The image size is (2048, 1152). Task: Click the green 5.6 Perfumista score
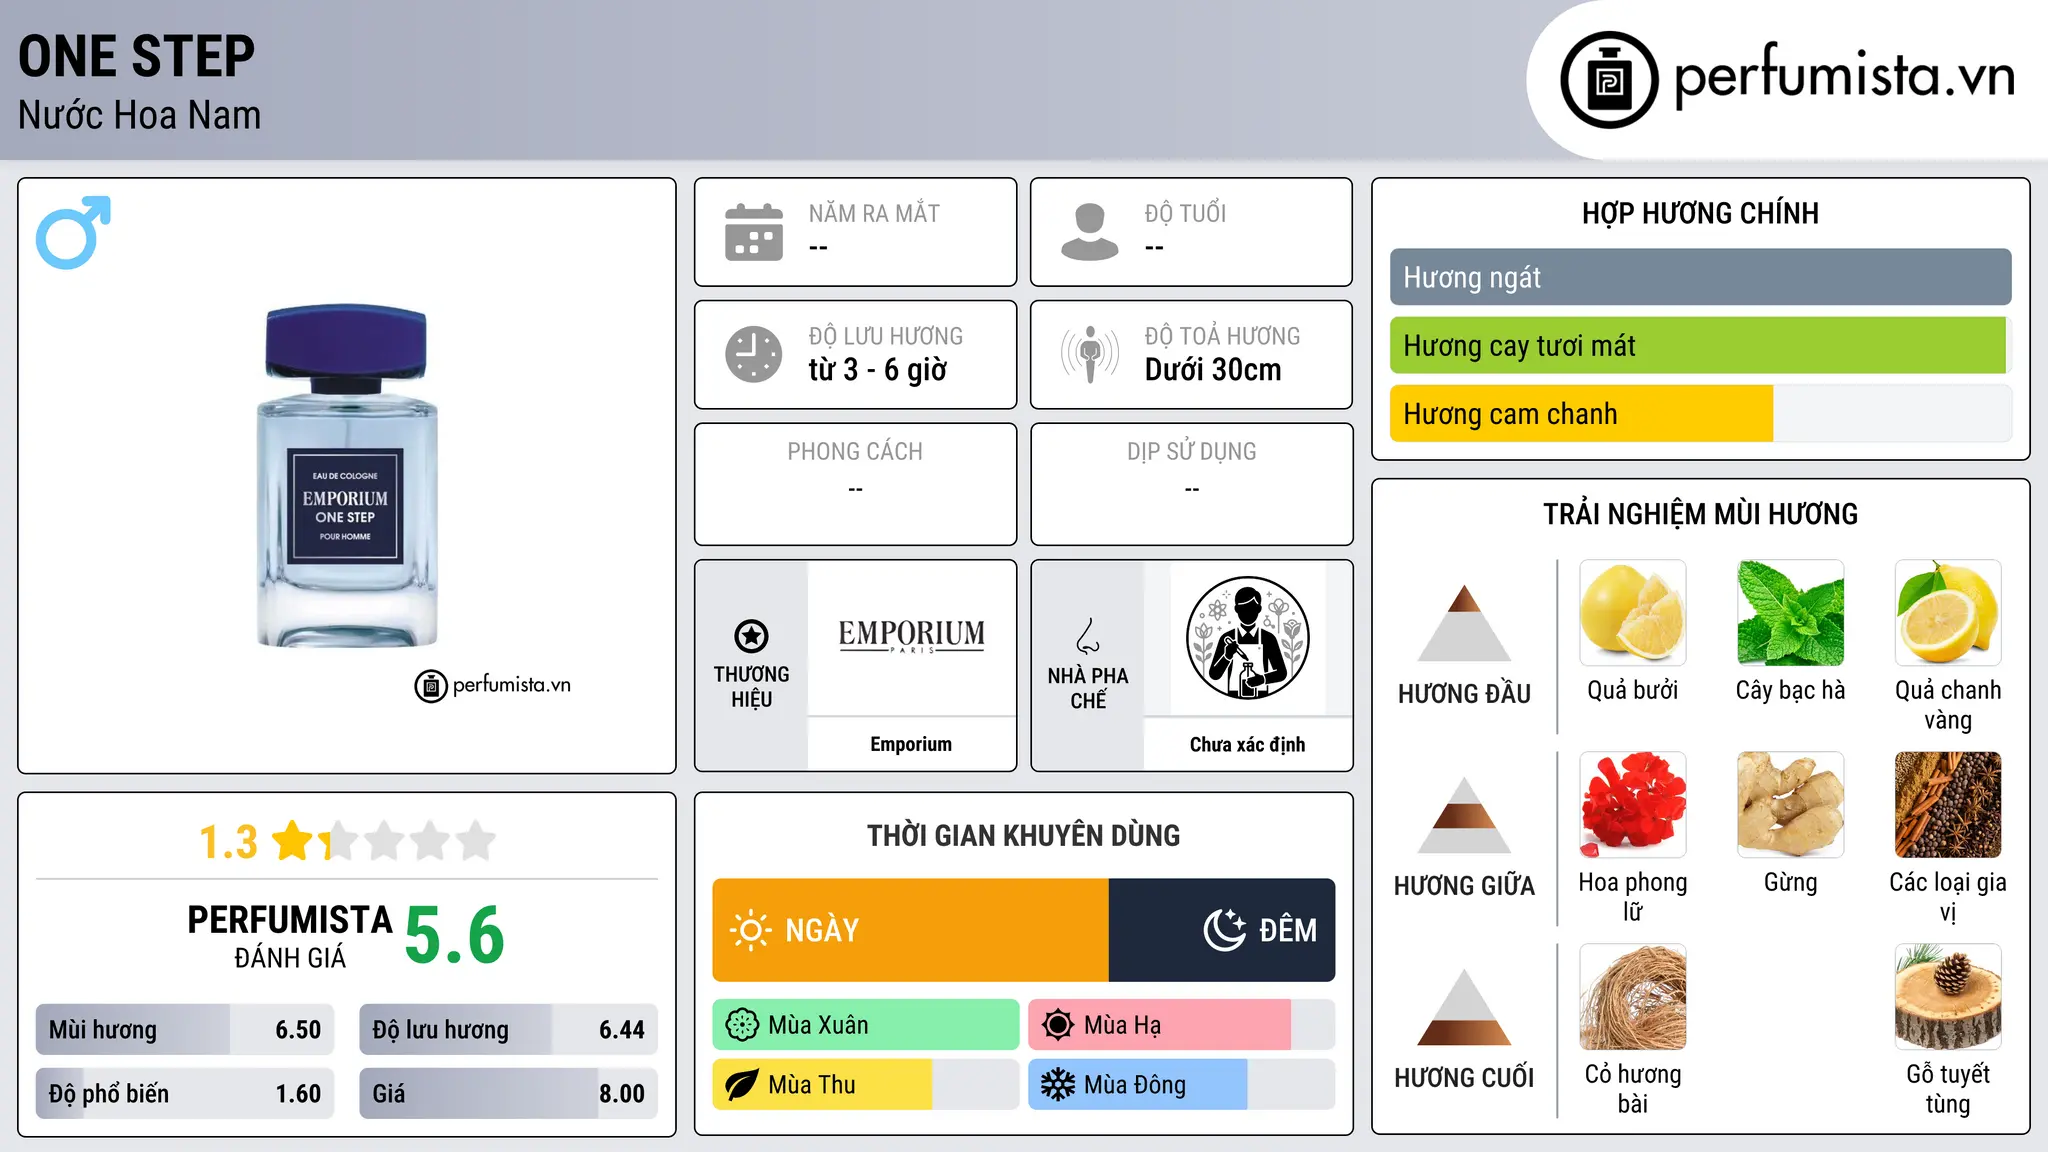click(455, 935)
